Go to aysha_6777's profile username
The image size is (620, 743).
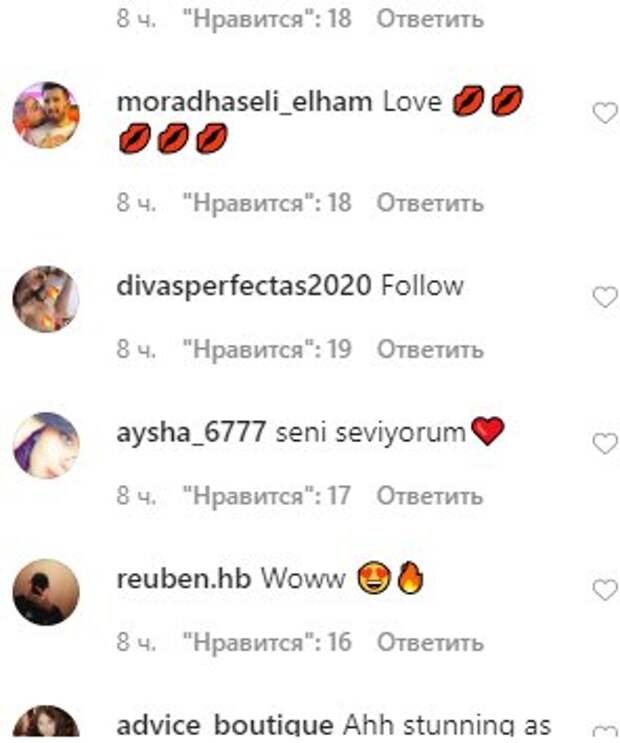pos(191,433)
